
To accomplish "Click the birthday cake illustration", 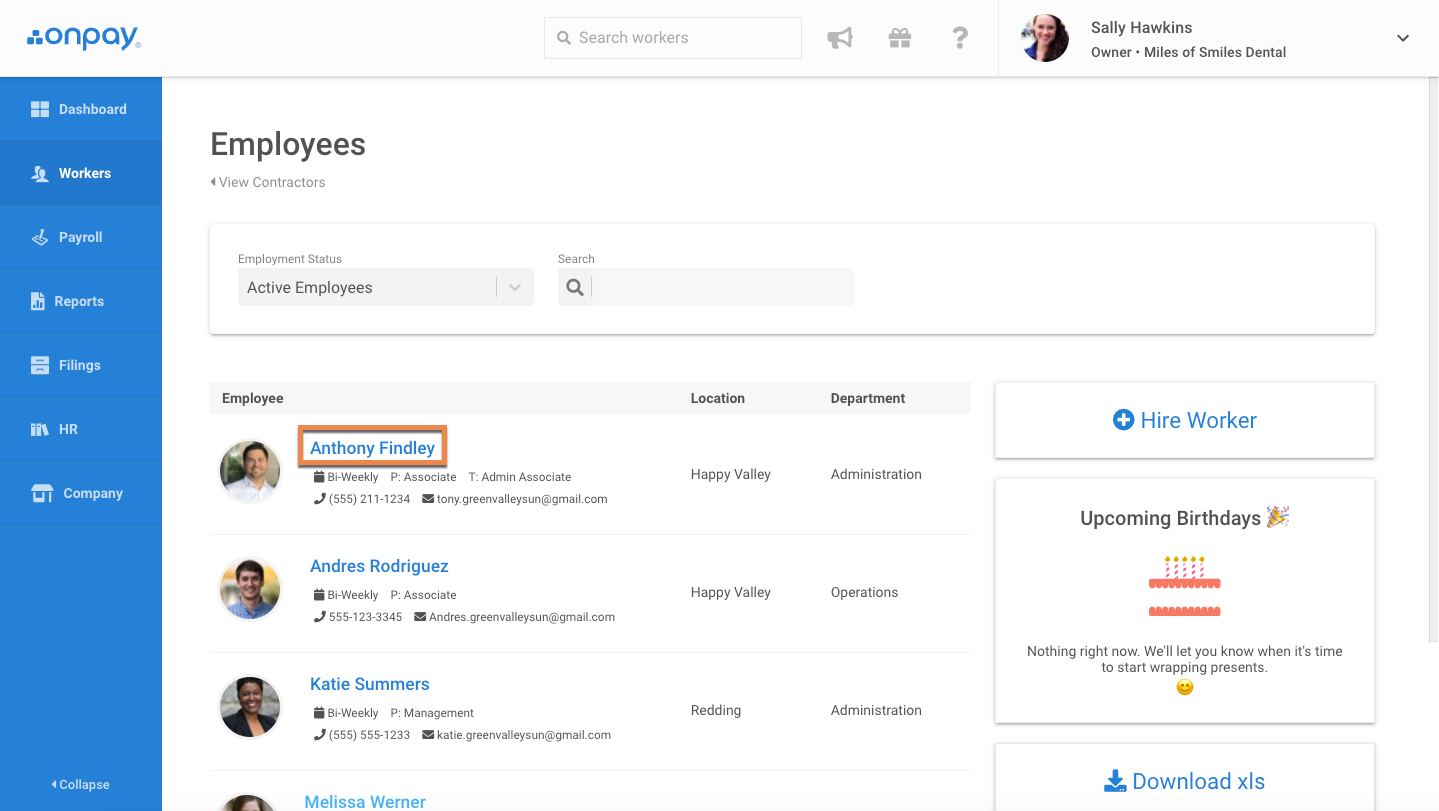I will [1185, 586].
